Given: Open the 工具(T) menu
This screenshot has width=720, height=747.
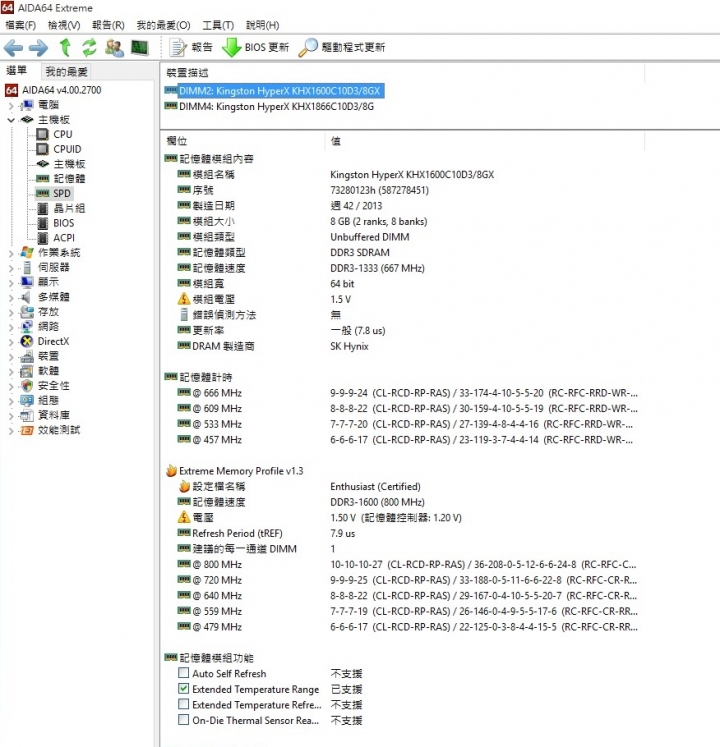Looking at the screenshot, I should (218, 25).
